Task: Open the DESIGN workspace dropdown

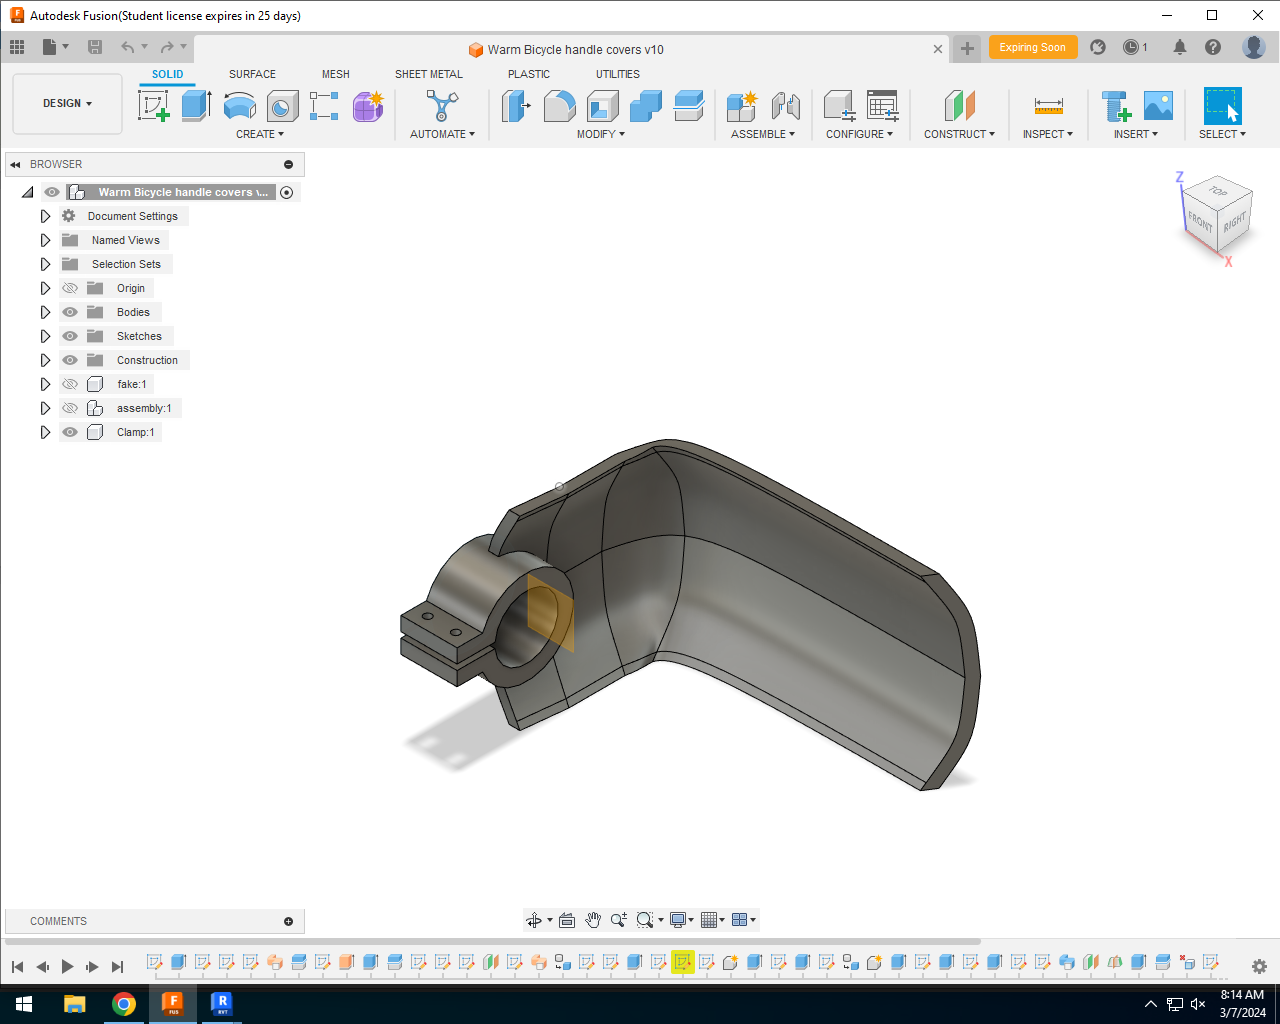Action: pos(67,103)
